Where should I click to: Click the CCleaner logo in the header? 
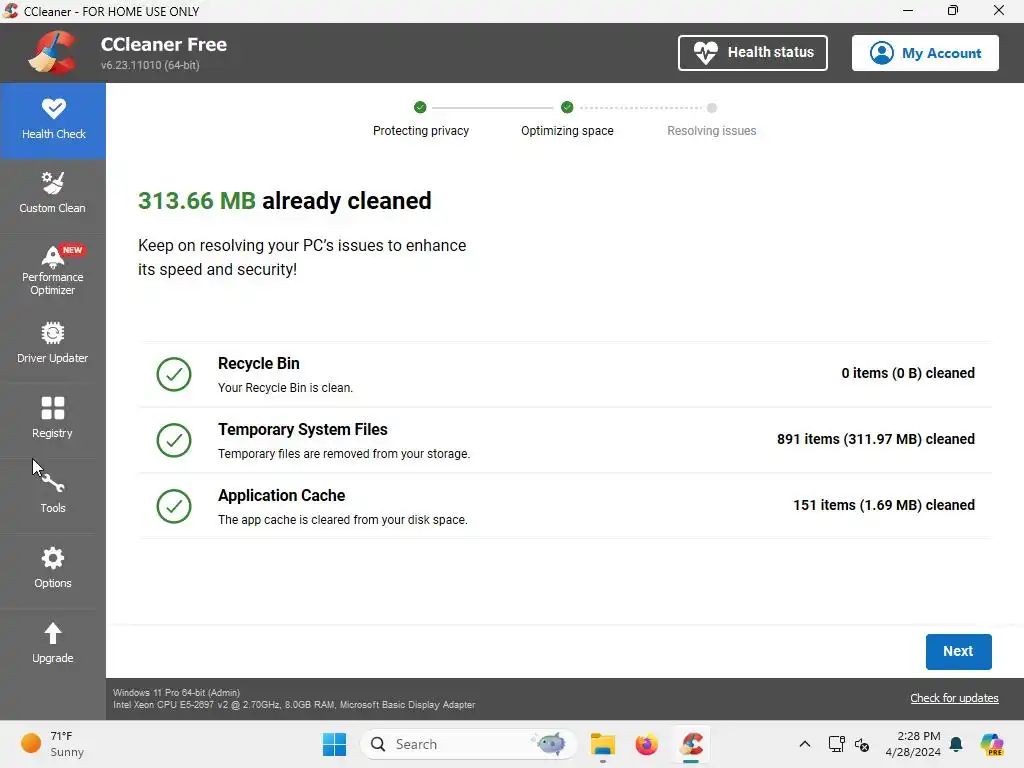(x=53, y=52)
